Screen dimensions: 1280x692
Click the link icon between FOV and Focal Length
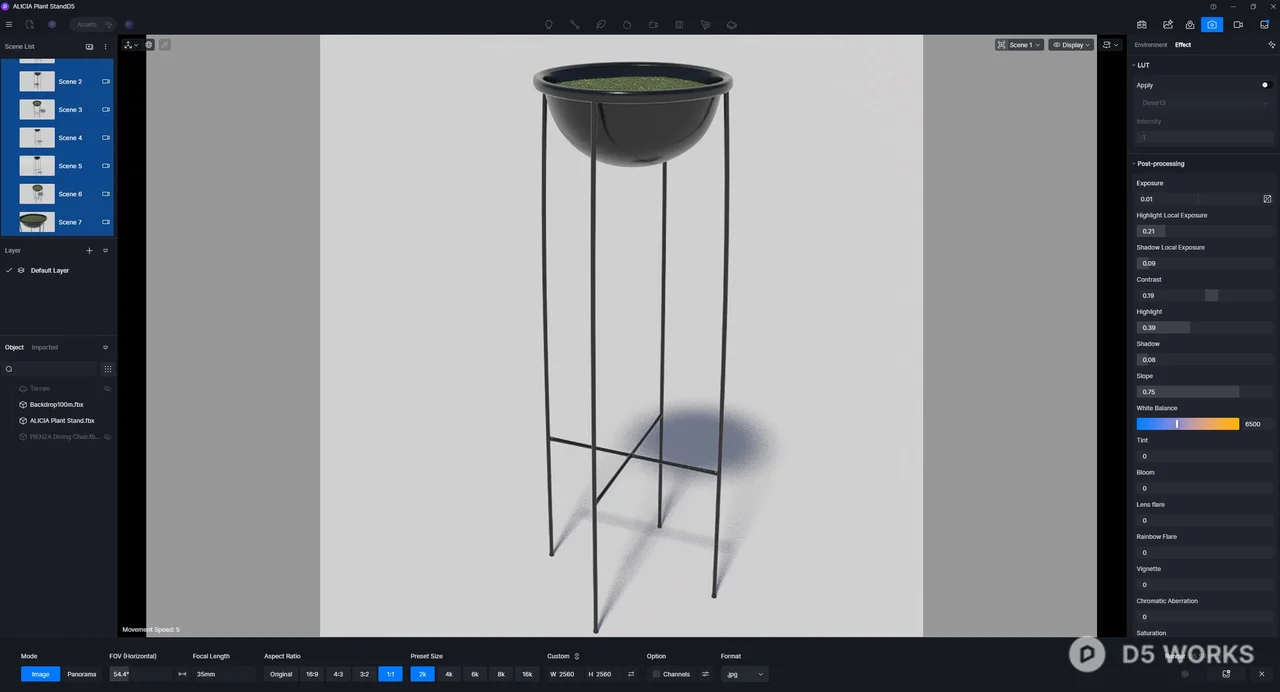click(182, 674)
